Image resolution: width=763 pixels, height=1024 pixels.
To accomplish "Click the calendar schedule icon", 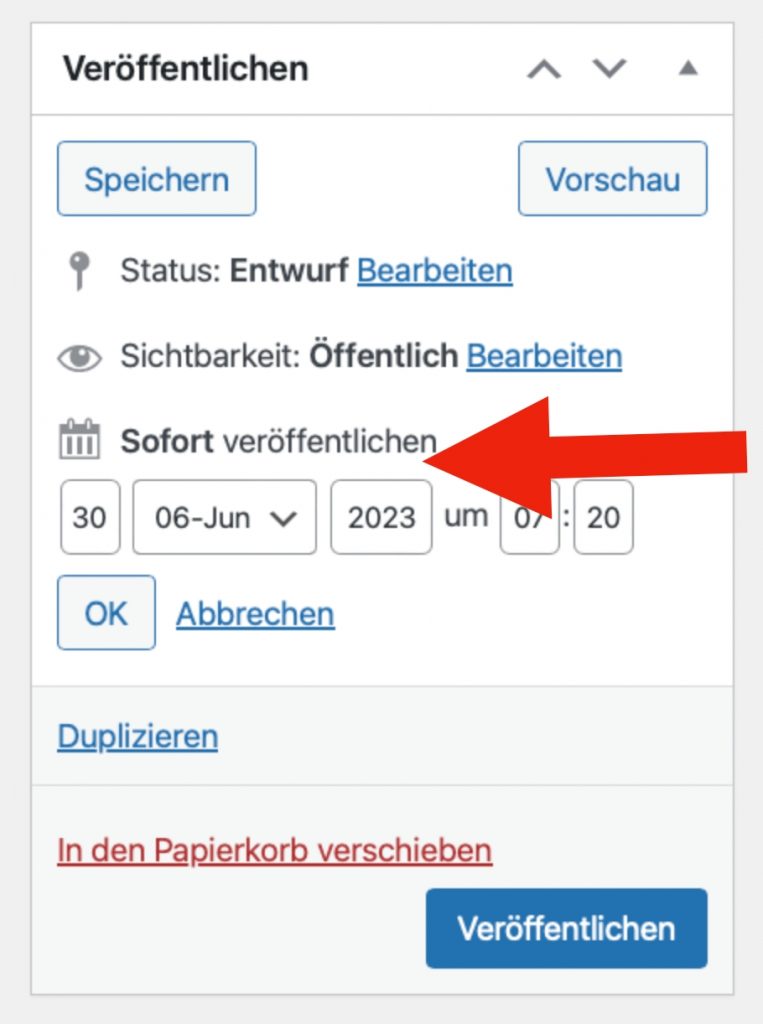I will click(x=79, y=441).
